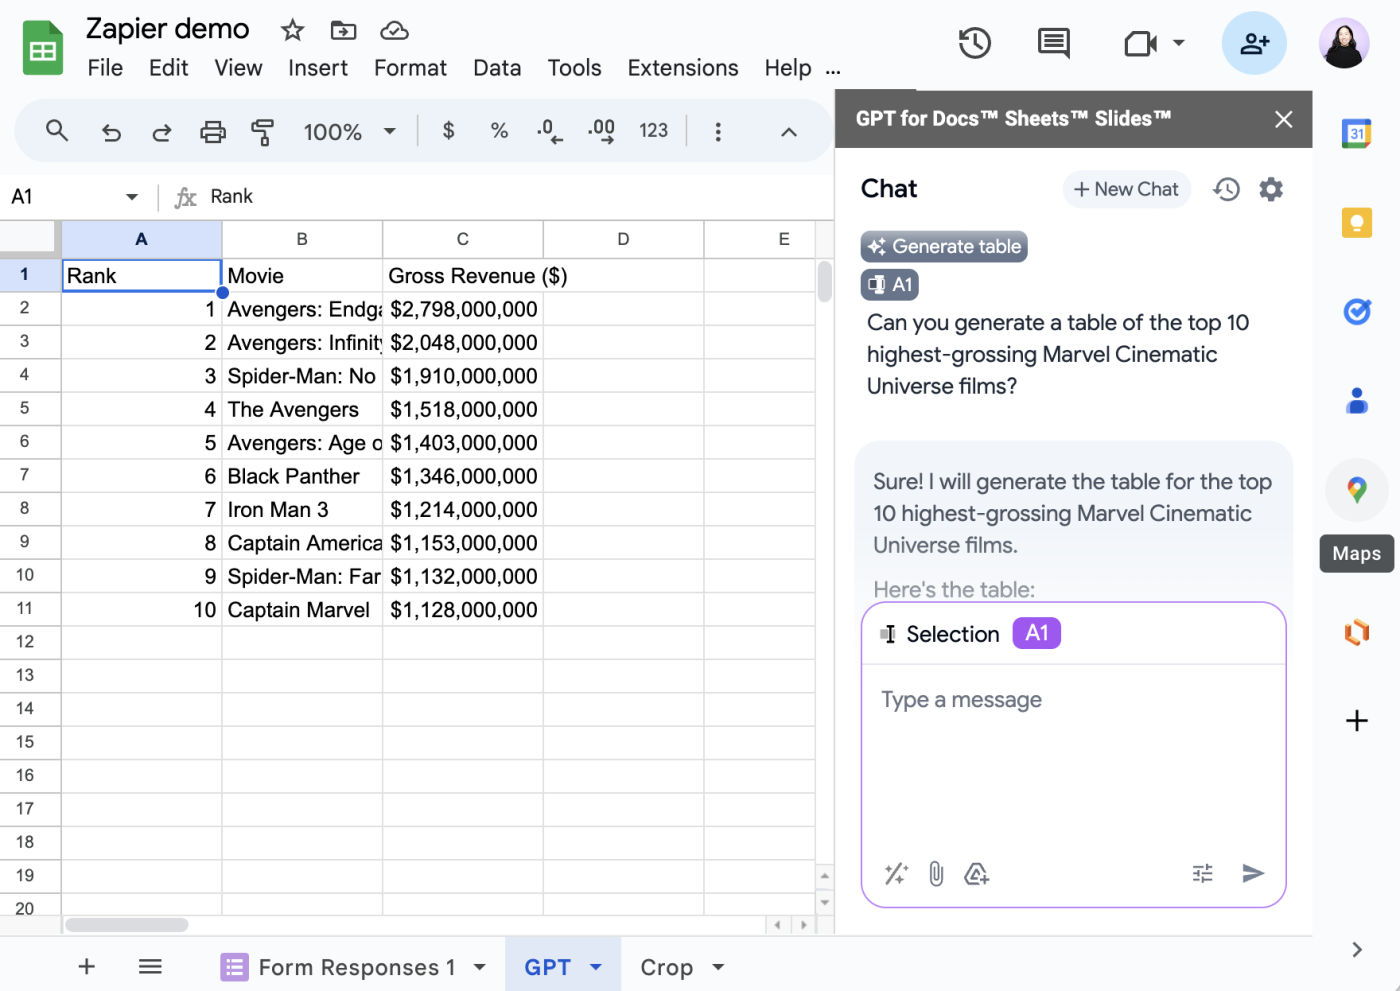This screenshot has width=1400, height=991.
Task: Get more add-ons with the plus icon
Action: coord(1357,721)
